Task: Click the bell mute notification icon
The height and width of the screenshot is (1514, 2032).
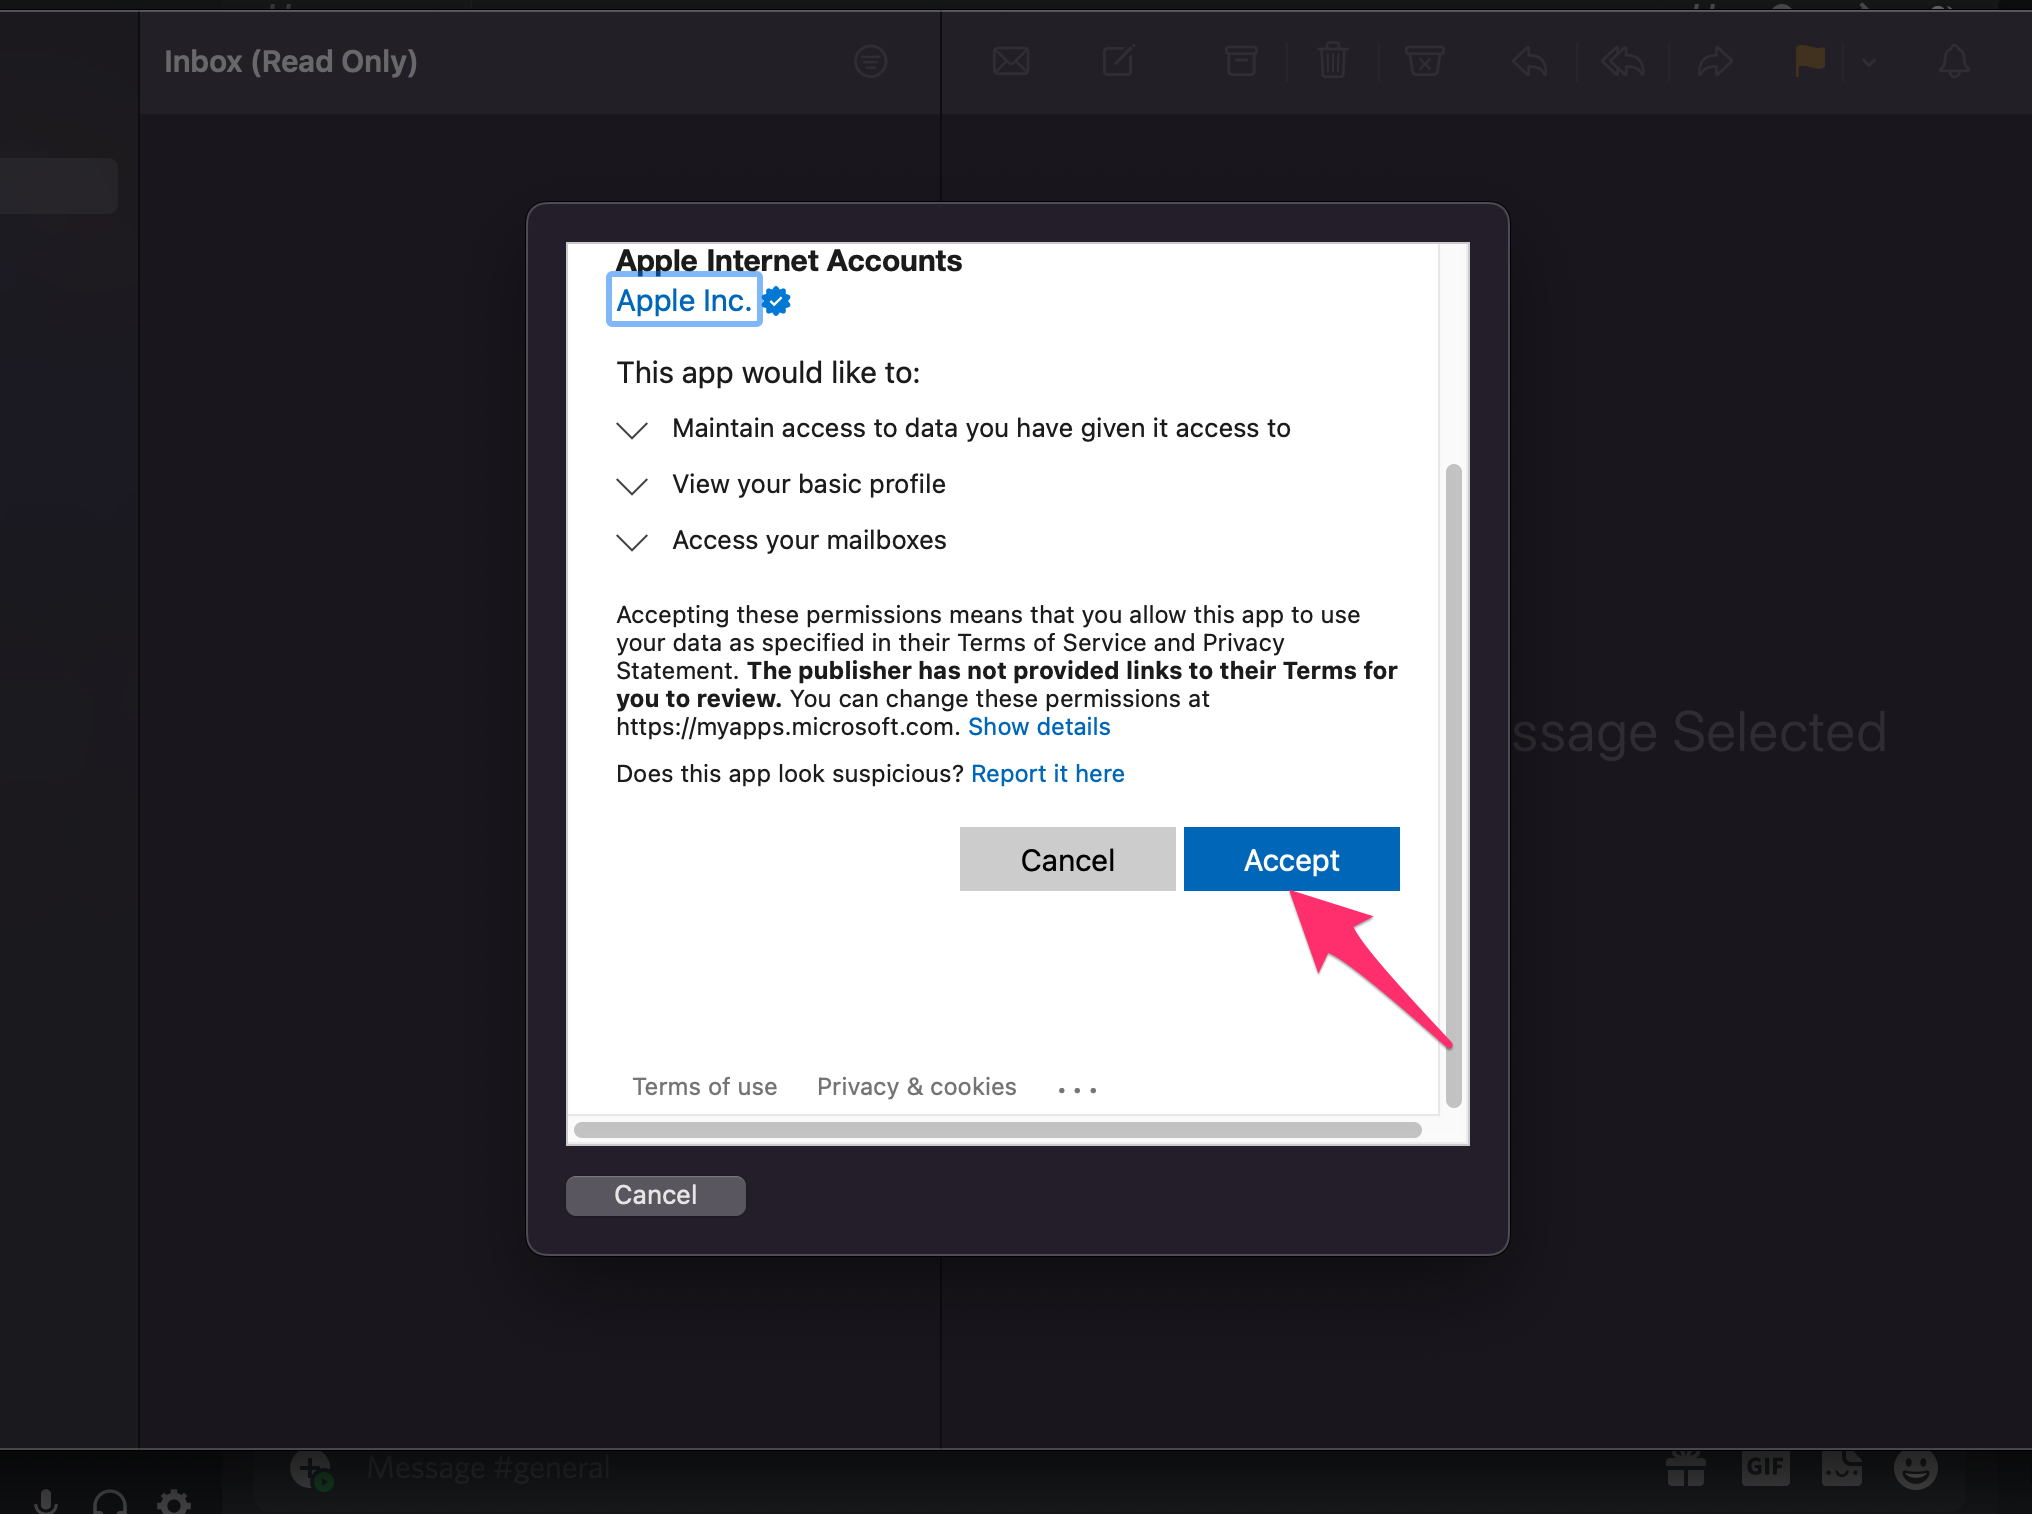Action: pyautogui.click(x=1955, y=62)
